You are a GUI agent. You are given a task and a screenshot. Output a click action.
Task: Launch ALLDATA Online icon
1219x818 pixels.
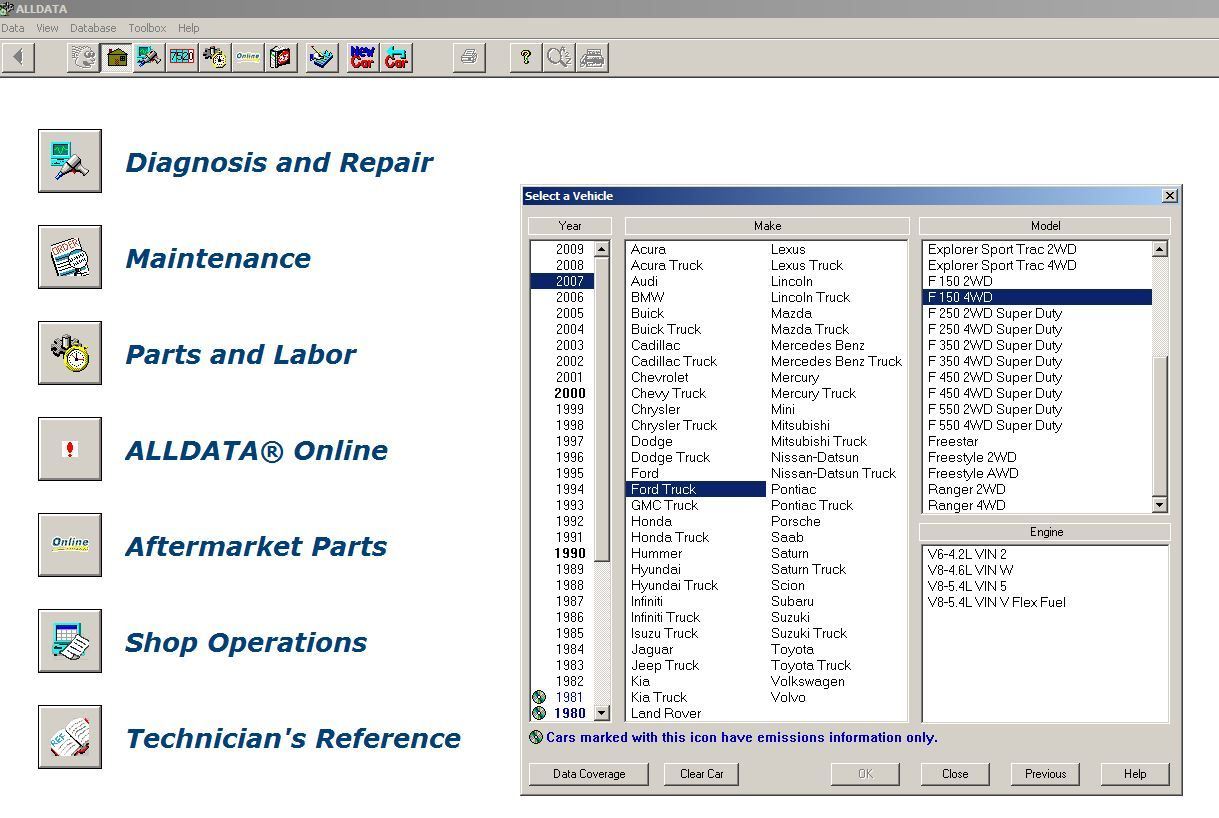click(70, 449)
